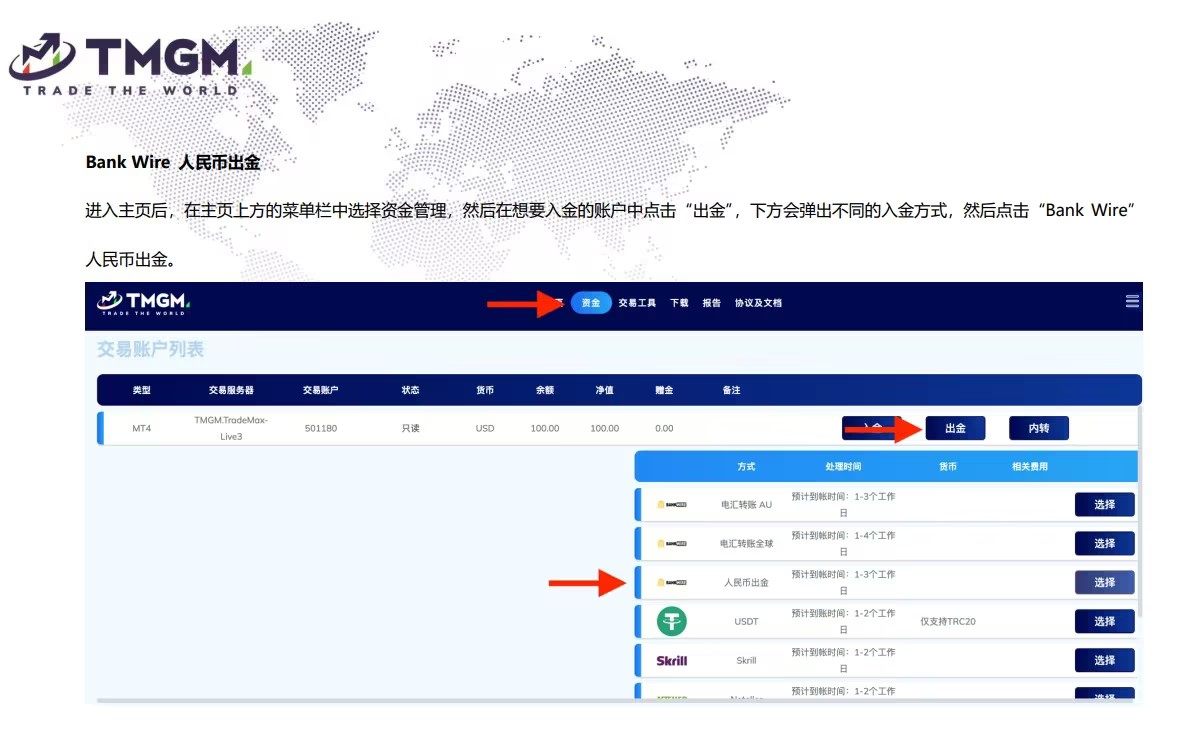This screenshot has width=1196, height=743.
Task: Click the 出金 withdrawal button
Action: pyautogui.click(x=955, y=428)
